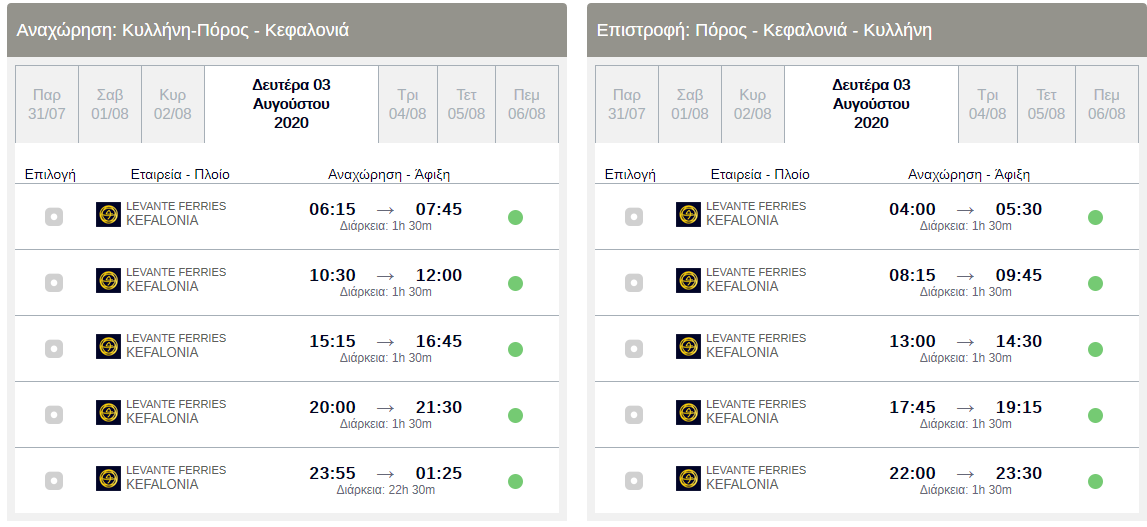Switch return date to Πεμ 06/08
Image resolution: width=1147 pixels, height=527 pixels.
(x=1106, y=104)
